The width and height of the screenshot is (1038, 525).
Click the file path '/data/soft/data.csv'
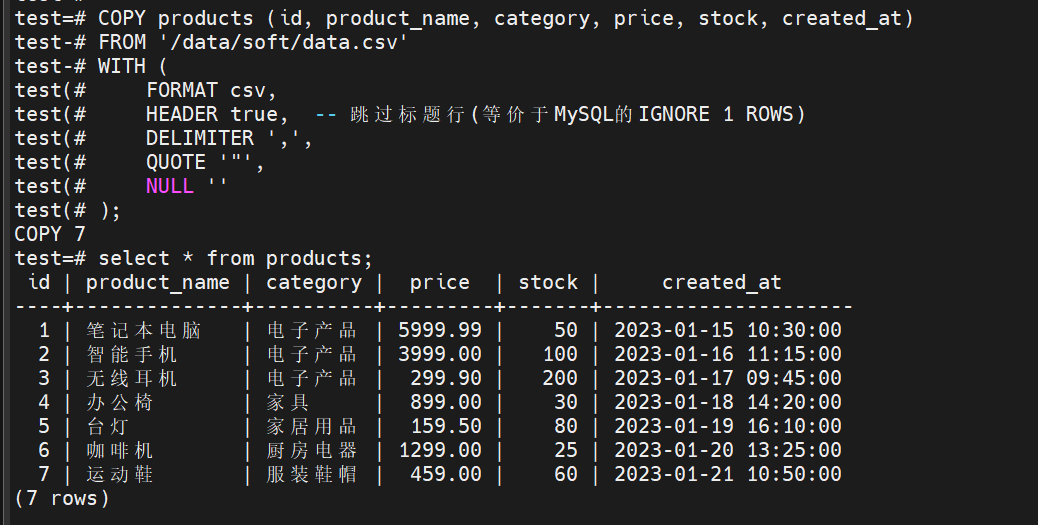[x=285, y=42]
